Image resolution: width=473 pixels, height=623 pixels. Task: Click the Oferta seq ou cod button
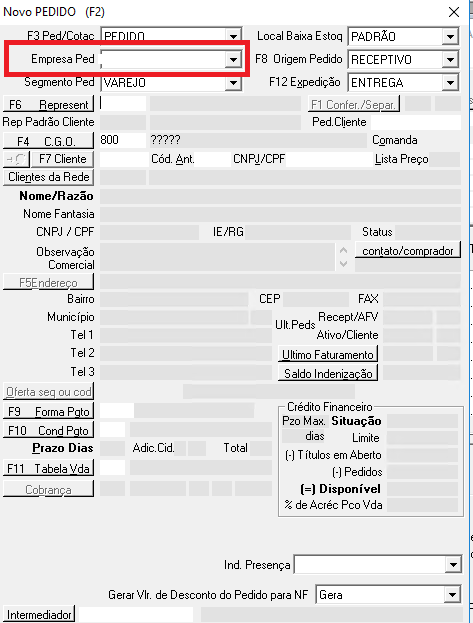[48, 392]
